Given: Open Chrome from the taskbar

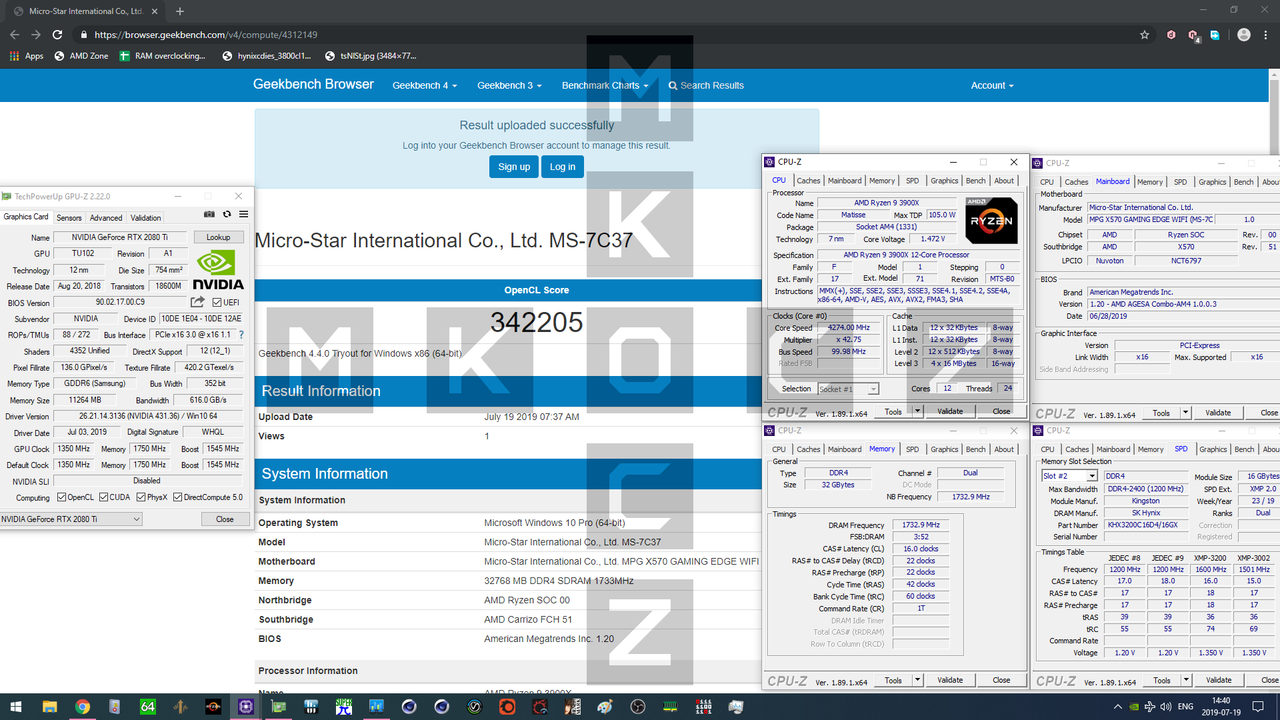Looking at the screenshot, I should tap(82, 707).
